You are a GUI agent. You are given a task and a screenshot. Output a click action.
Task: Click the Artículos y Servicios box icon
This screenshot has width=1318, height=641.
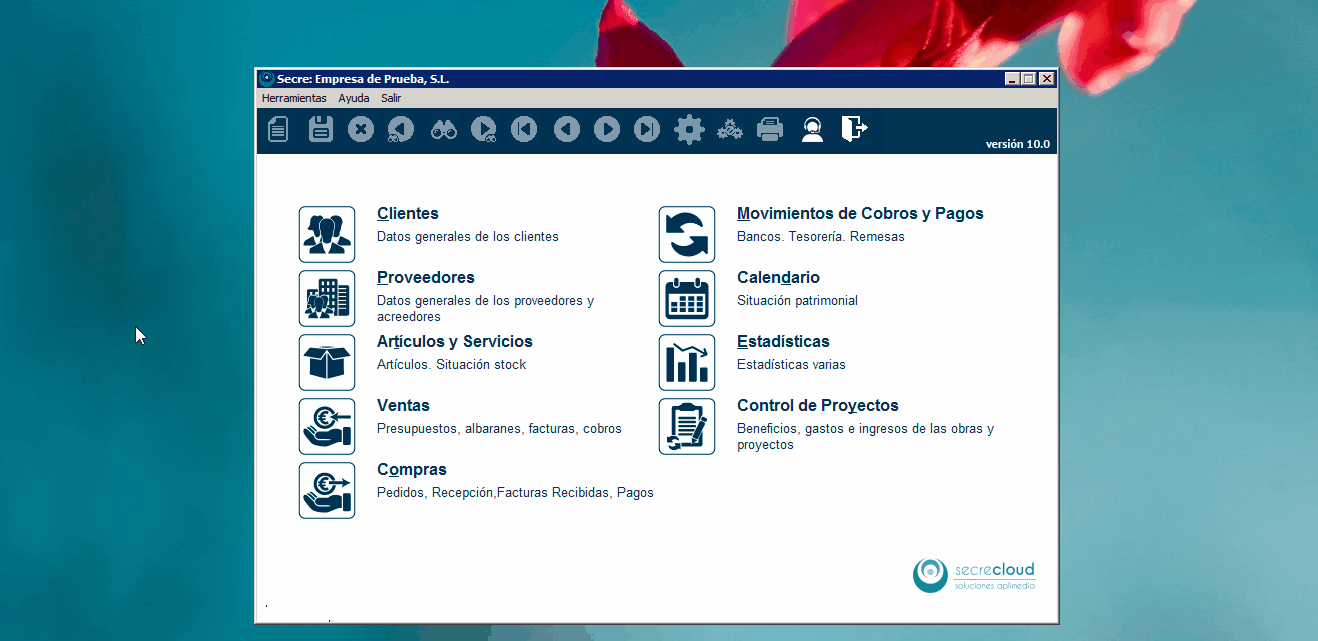click(327, 362)
